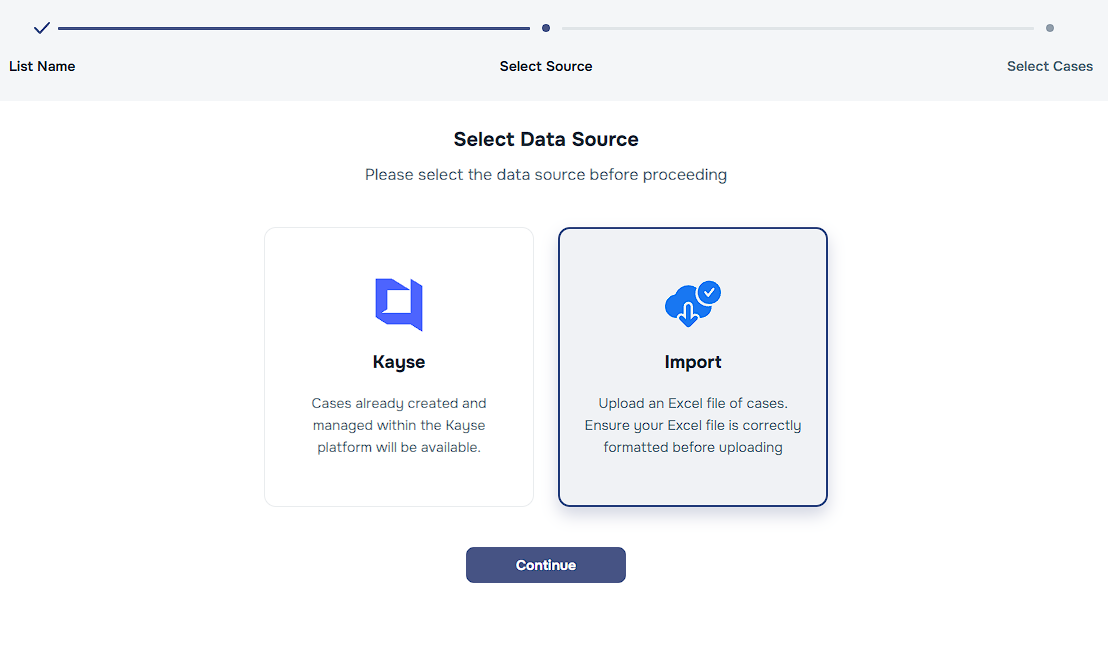Choose the Import card title
Viewport: 1108px width, 655px height.
693,362
